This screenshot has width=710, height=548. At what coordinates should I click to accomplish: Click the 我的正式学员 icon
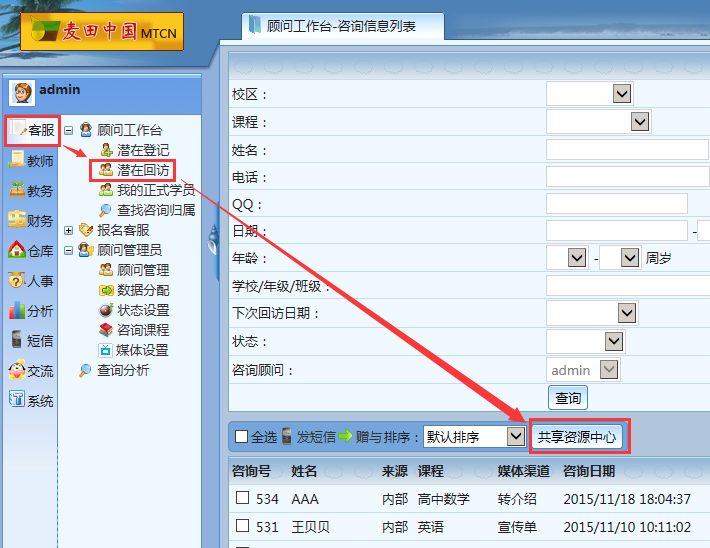coord(106,190)
